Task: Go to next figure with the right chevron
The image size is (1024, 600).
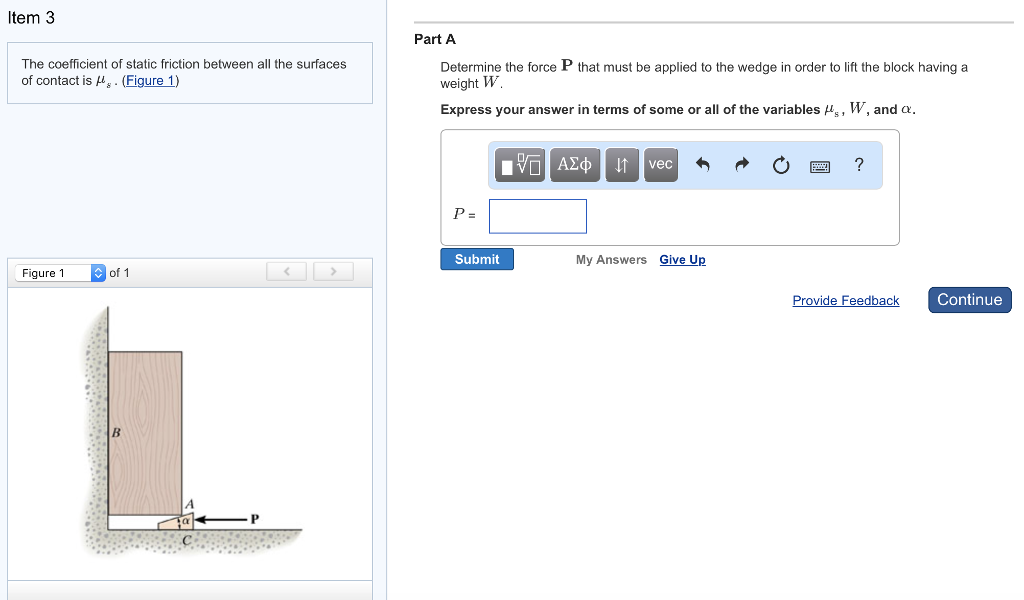Action: tap(332, 270)
